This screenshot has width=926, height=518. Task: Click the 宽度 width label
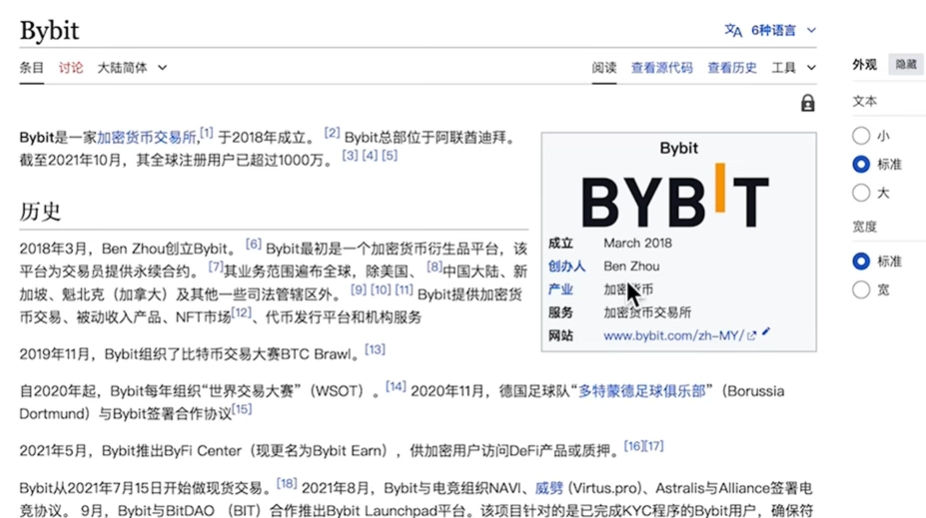coord(865,226)
